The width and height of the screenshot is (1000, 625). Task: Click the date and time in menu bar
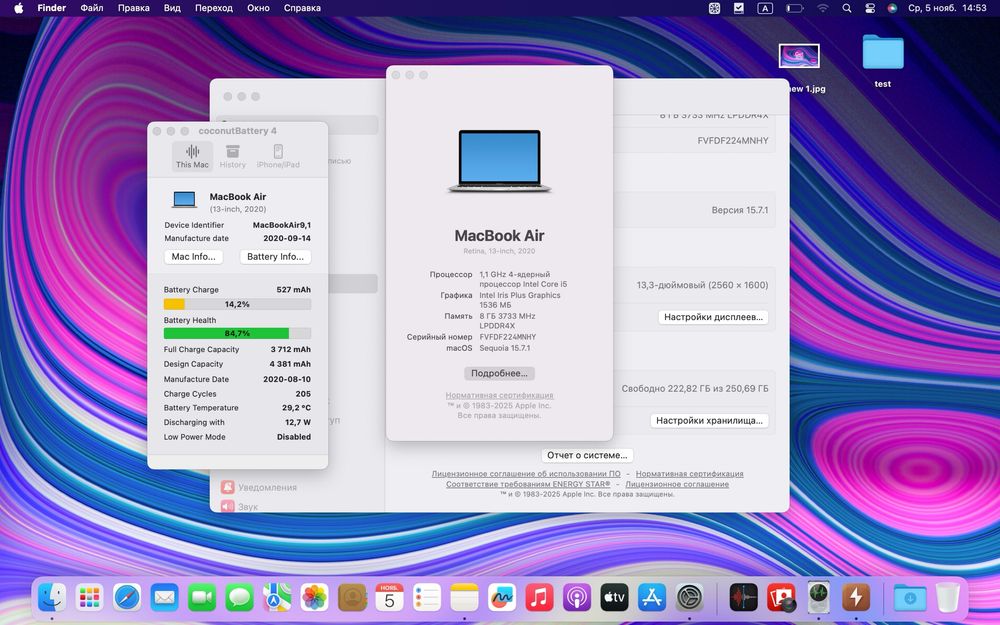pyautogui.click(x=947, y=8)
